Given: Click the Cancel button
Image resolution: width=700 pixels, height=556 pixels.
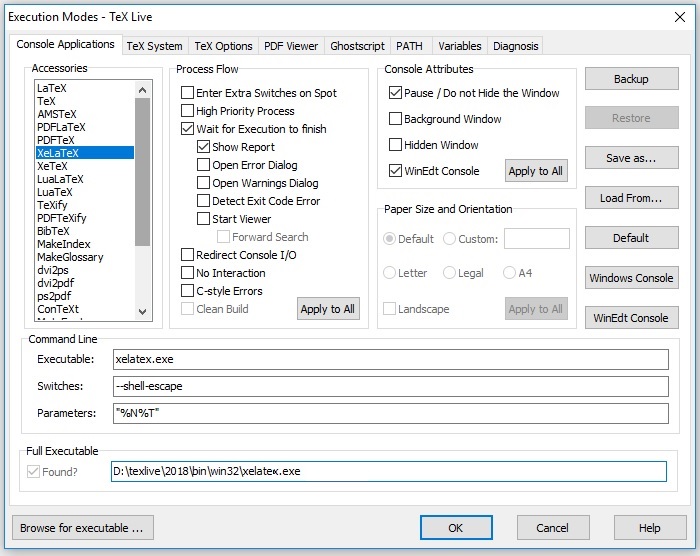Looking at the screenshot, I should pyautogui.click(x=553, y=528).
